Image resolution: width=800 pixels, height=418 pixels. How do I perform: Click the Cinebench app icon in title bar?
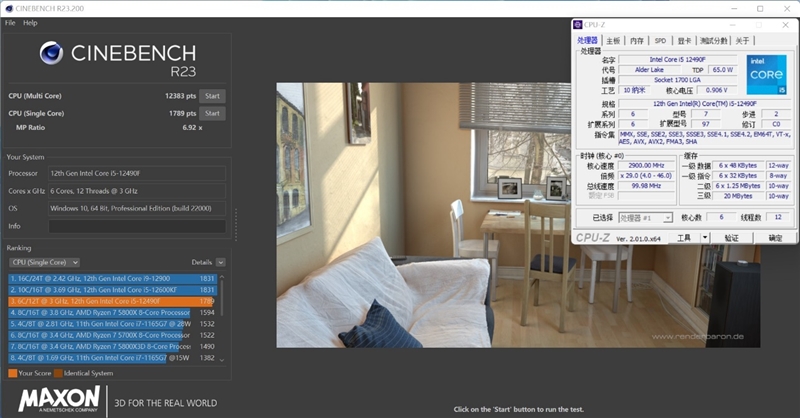8,8
